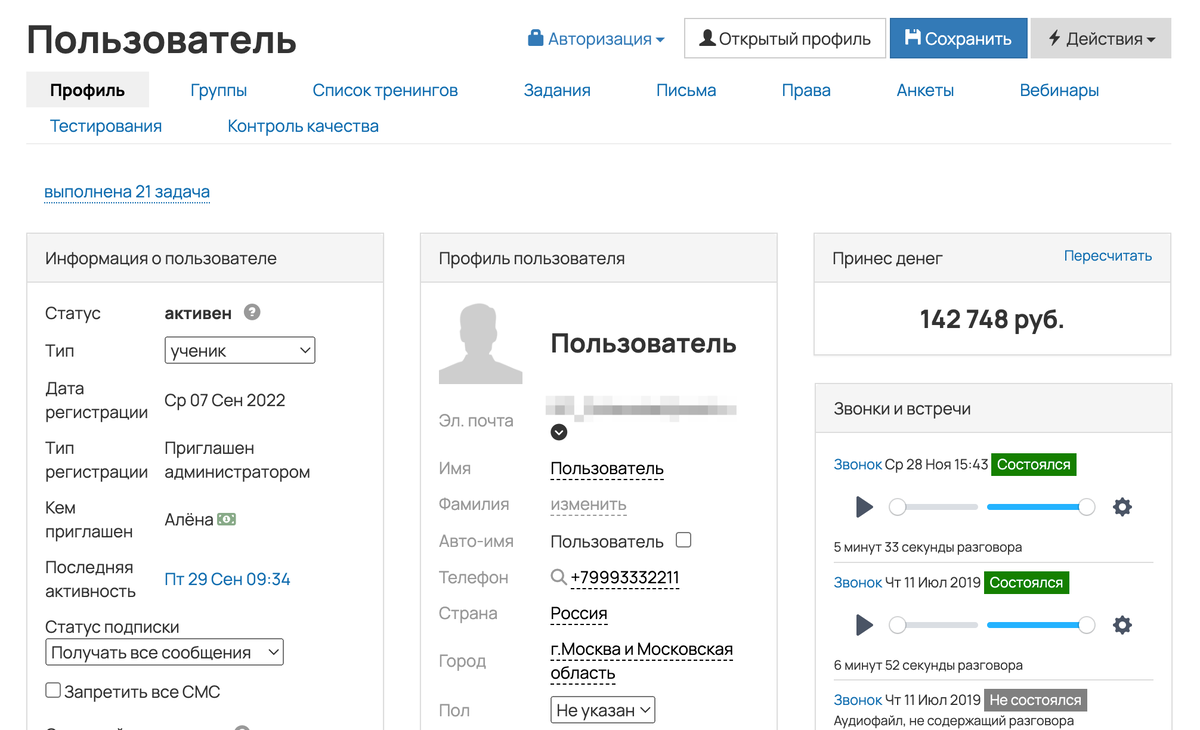
Task: Click the gear icon on the second call recording
Action: [1122, 624]
